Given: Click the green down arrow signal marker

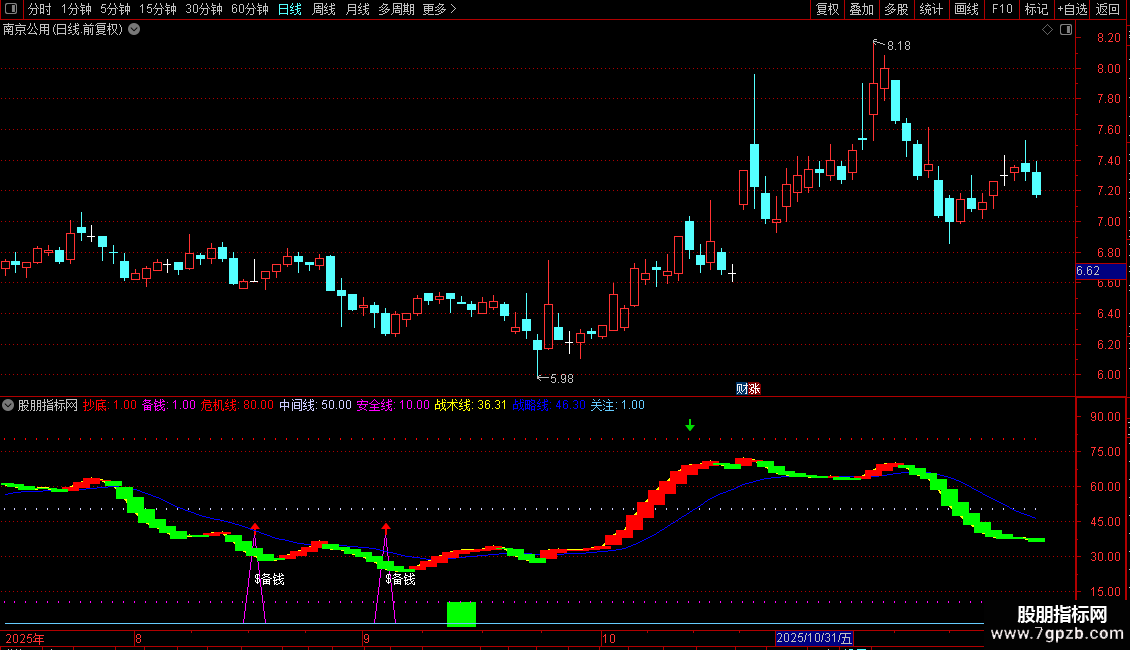Looking at the screenshot, I should click(x=690, y=425).
